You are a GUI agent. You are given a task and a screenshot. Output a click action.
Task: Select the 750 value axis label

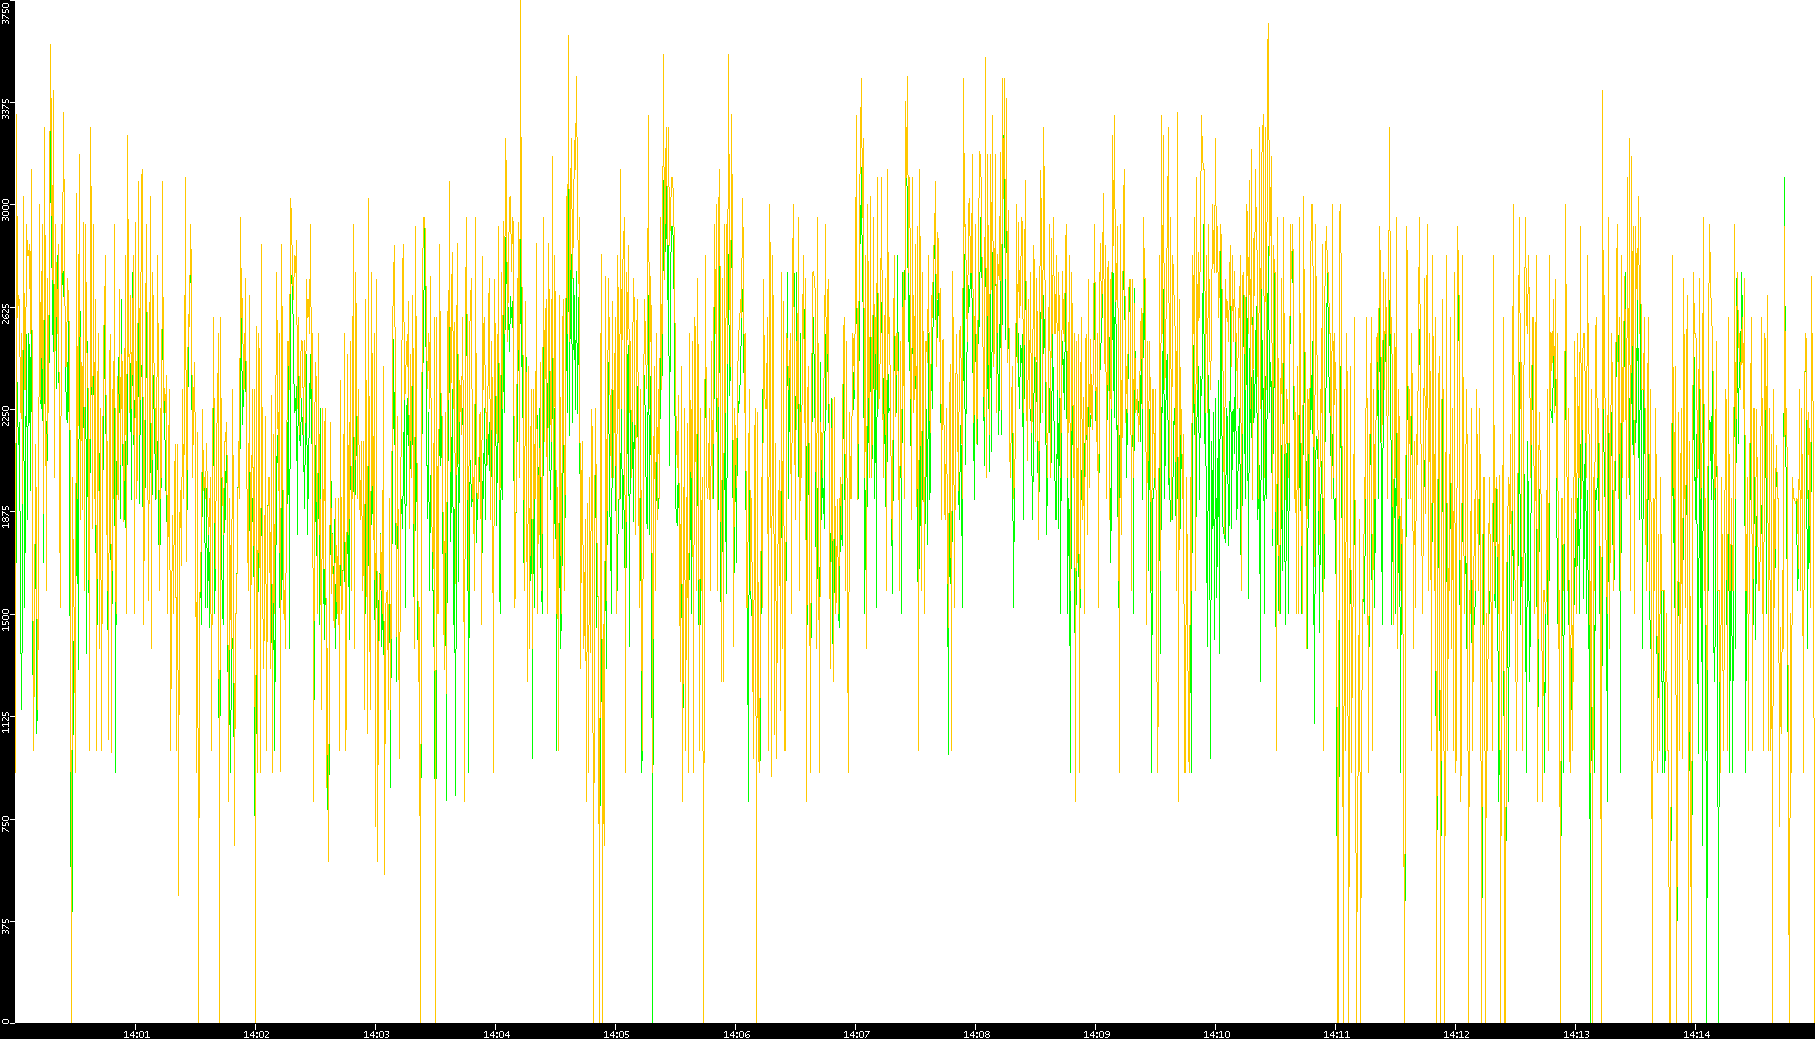(6, 823)
